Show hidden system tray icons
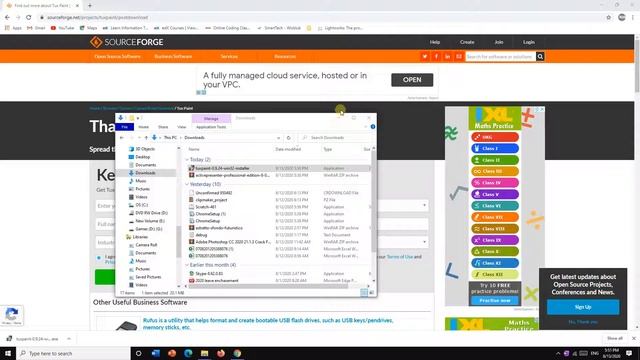 point(558,353)
